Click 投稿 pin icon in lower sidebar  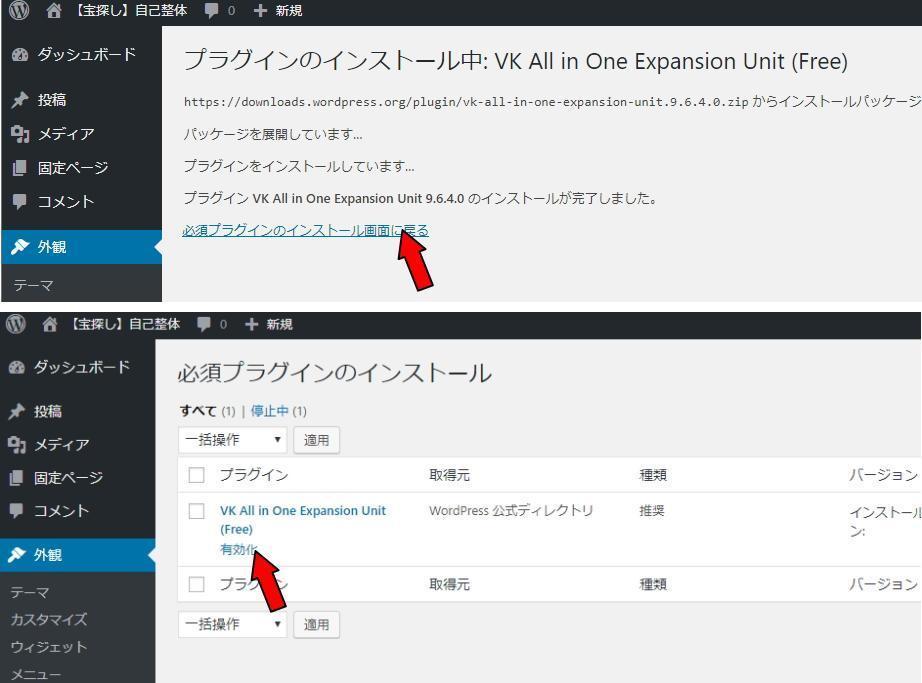(x=17, y=411)
